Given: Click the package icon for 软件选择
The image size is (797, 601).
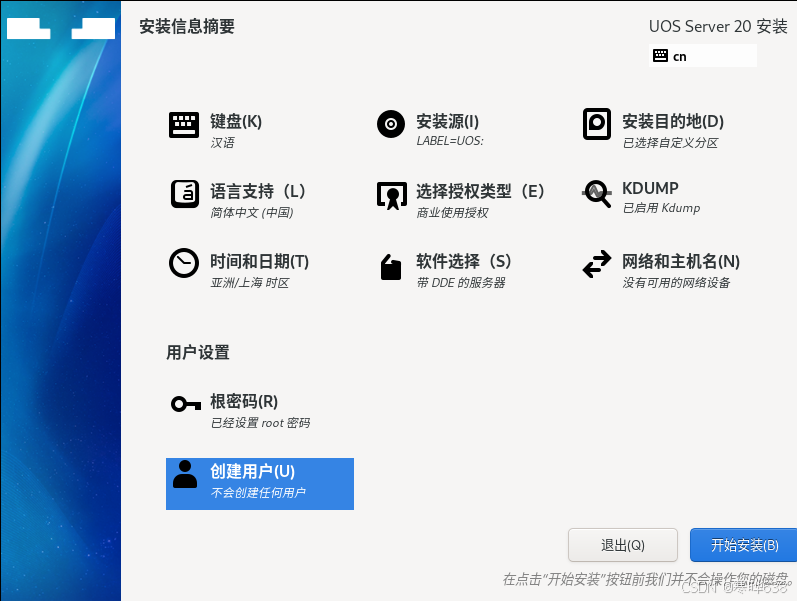Looking at the screenshot, I should 391,267.
